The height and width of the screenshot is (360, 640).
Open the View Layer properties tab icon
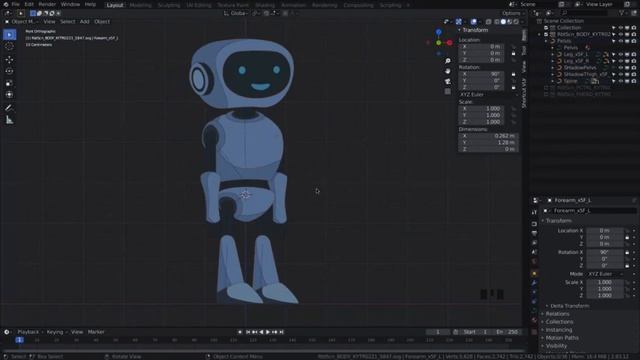point(534,243)
